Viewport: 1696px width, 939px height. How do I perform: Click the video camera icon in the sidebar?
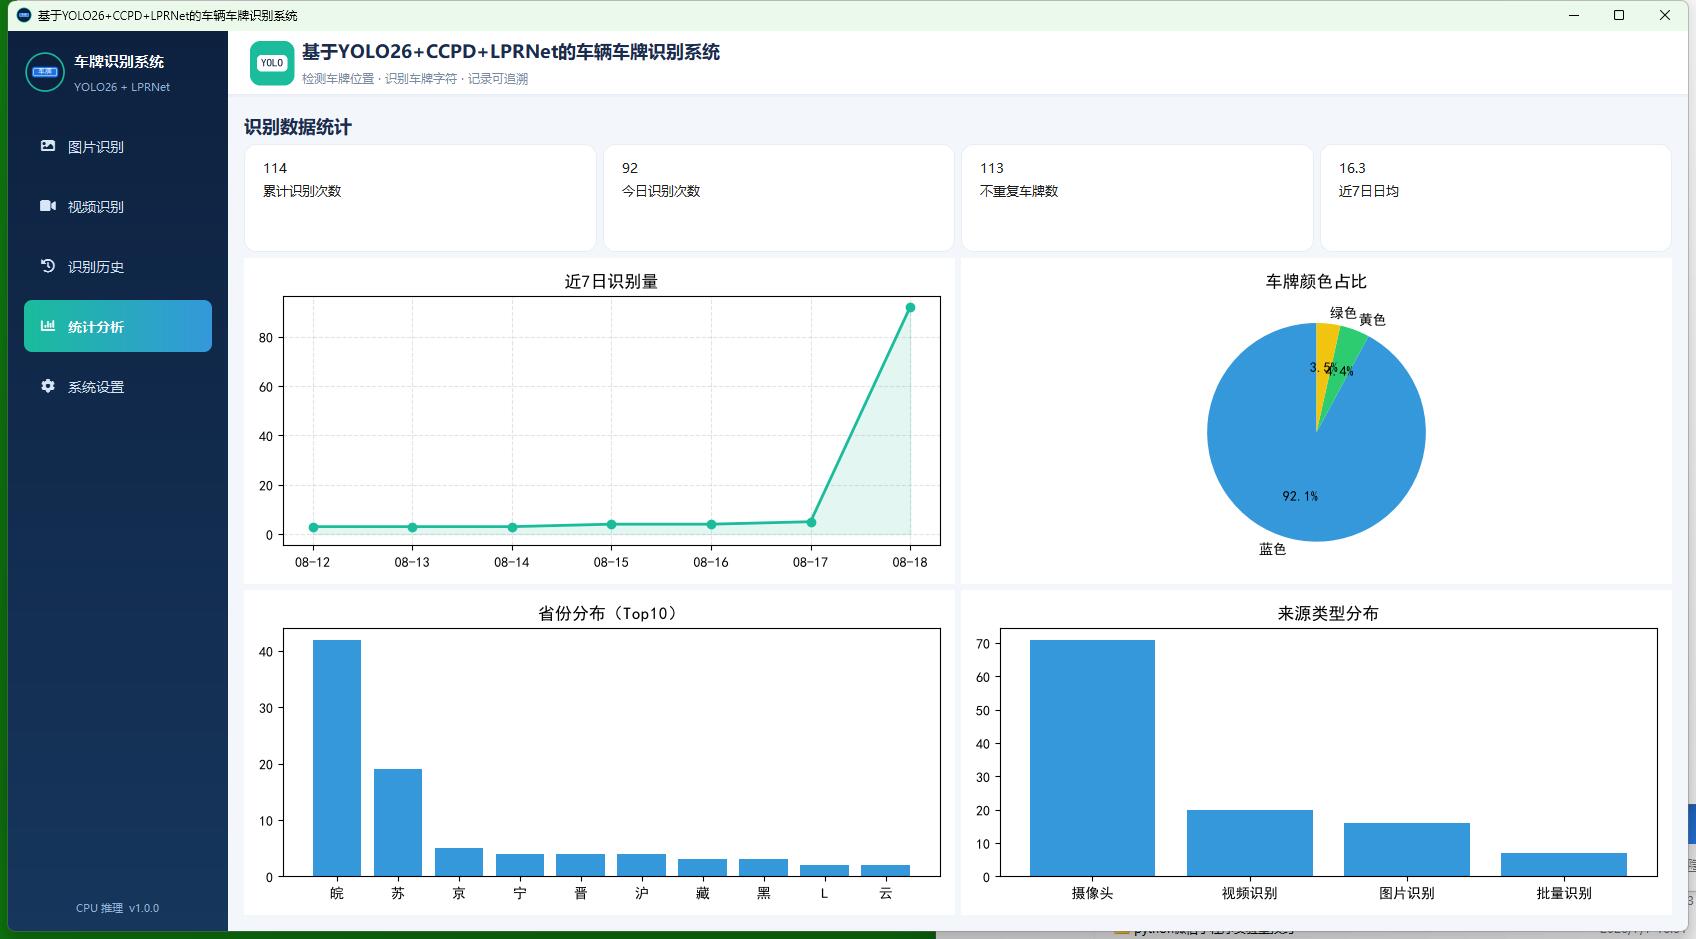click(48, 206)
